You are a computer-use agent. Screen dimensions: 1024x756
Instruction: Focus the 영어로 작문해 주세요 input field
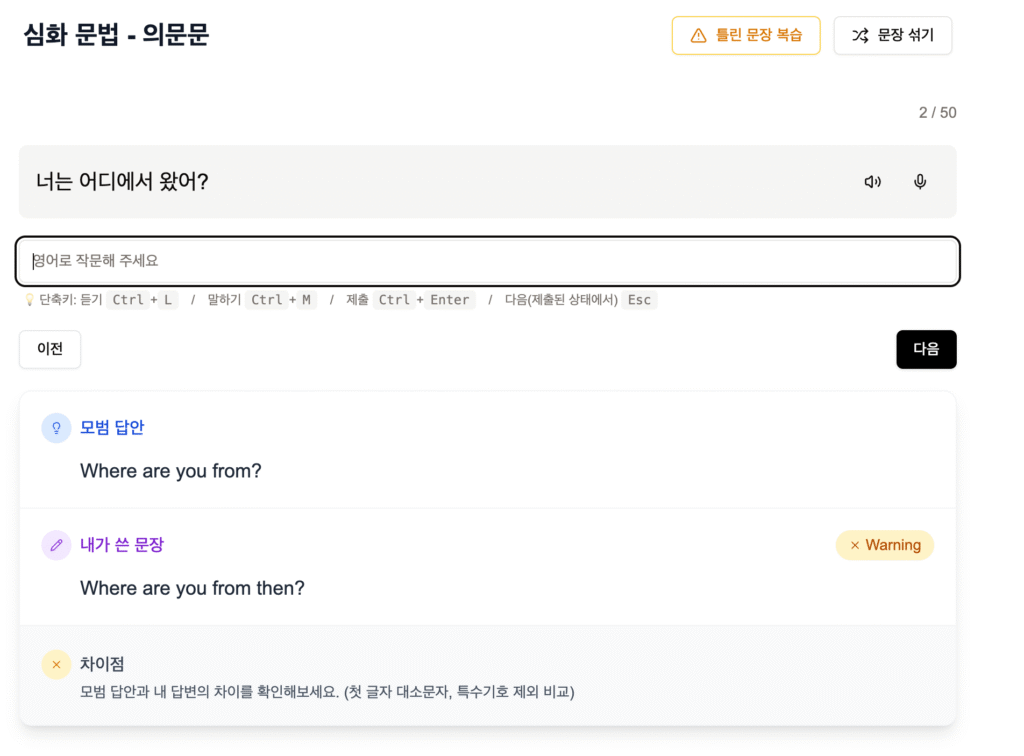[487, 261]
